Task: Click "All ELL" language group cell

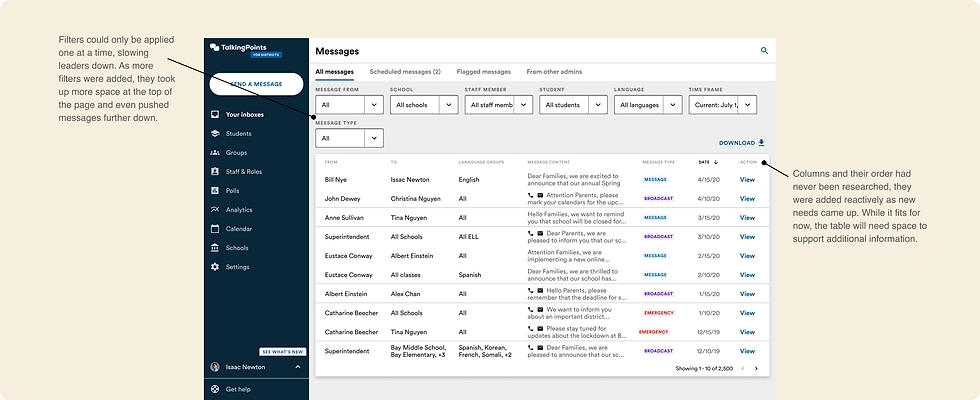Action: tap(468, 237)
